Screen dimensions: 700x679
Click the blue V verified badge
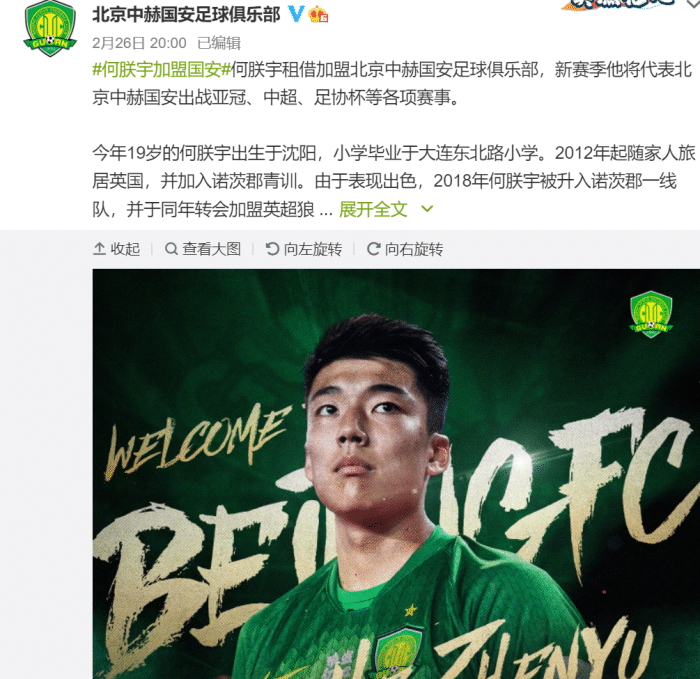pyautogui.click(x=296, y=14)
